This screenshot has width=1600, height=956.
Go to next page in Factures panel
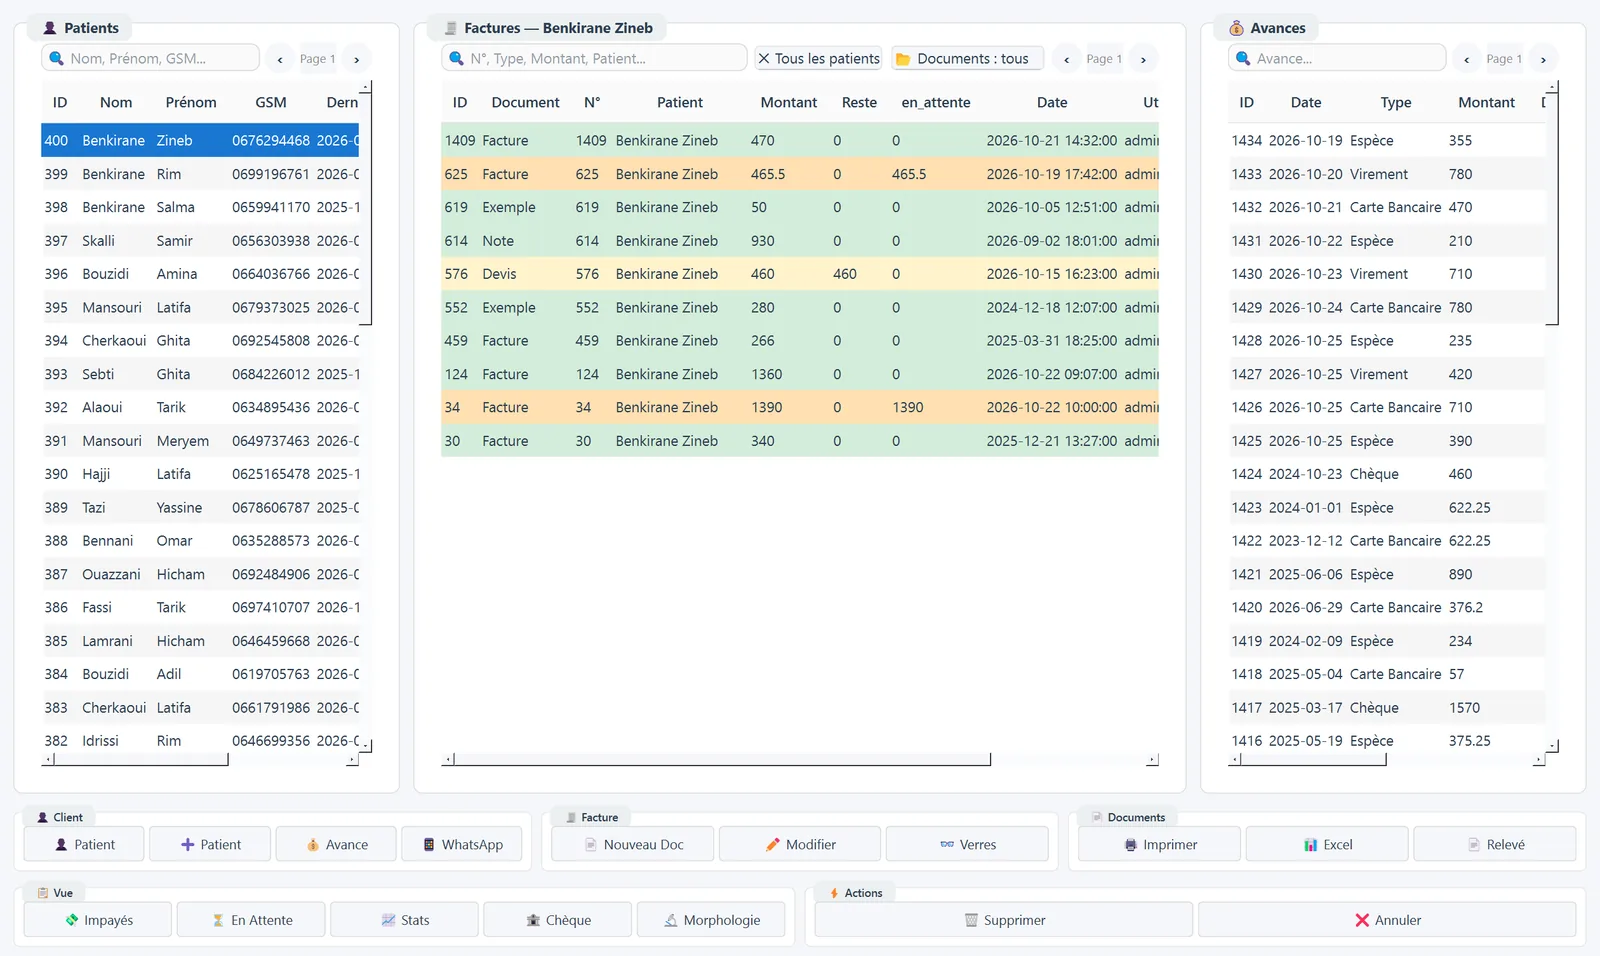(1144, 59)
